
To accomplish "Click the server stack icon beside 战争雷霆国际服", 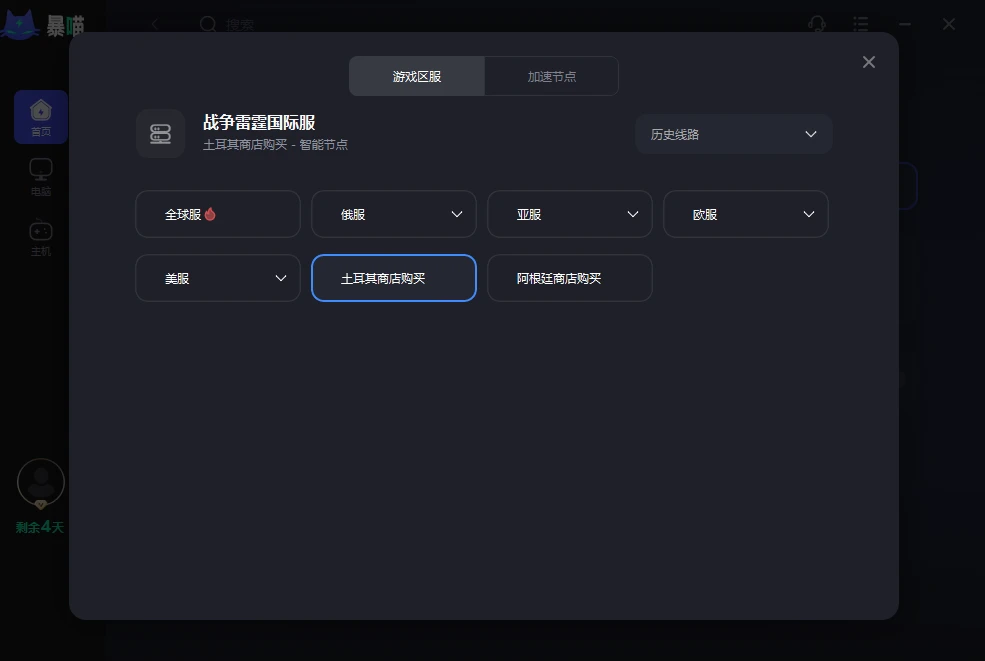I will tap(161, 134).
